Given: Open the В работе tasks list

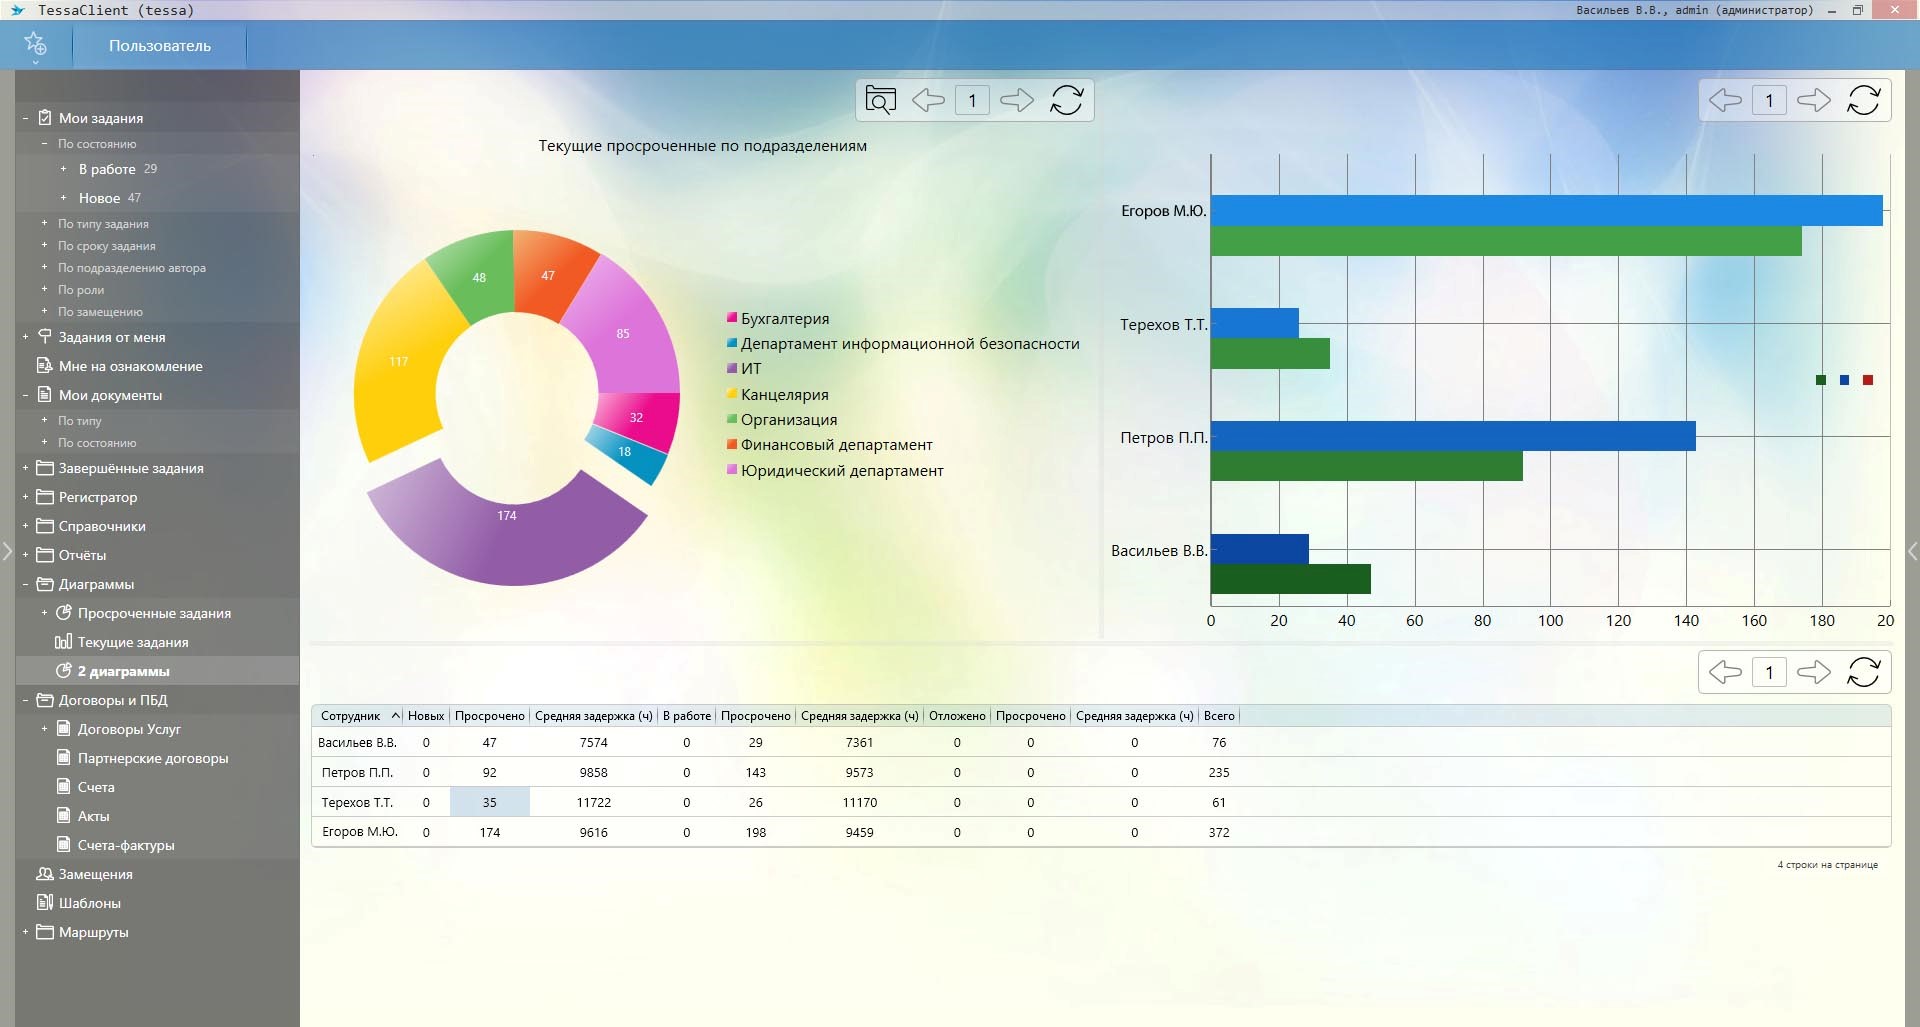Looking at the screenshot, I should coord(107,169).
